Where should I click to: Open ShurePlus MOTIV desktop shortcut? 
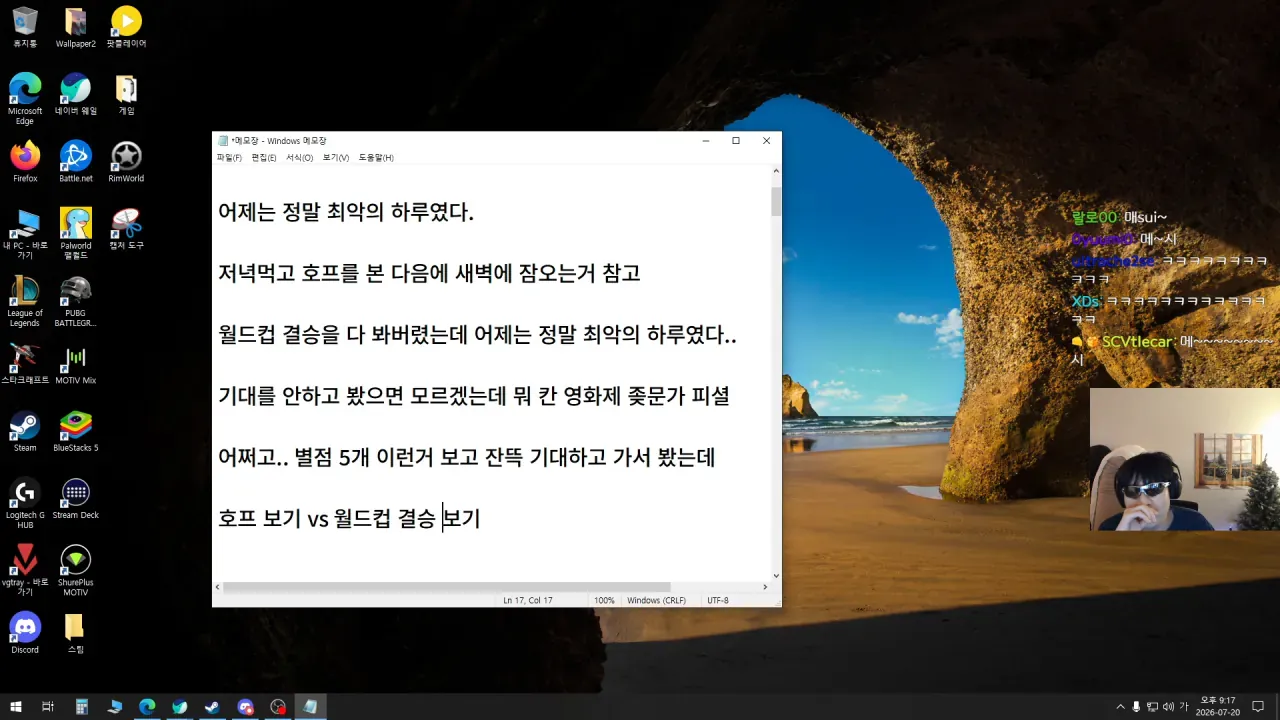pos(76,571)
